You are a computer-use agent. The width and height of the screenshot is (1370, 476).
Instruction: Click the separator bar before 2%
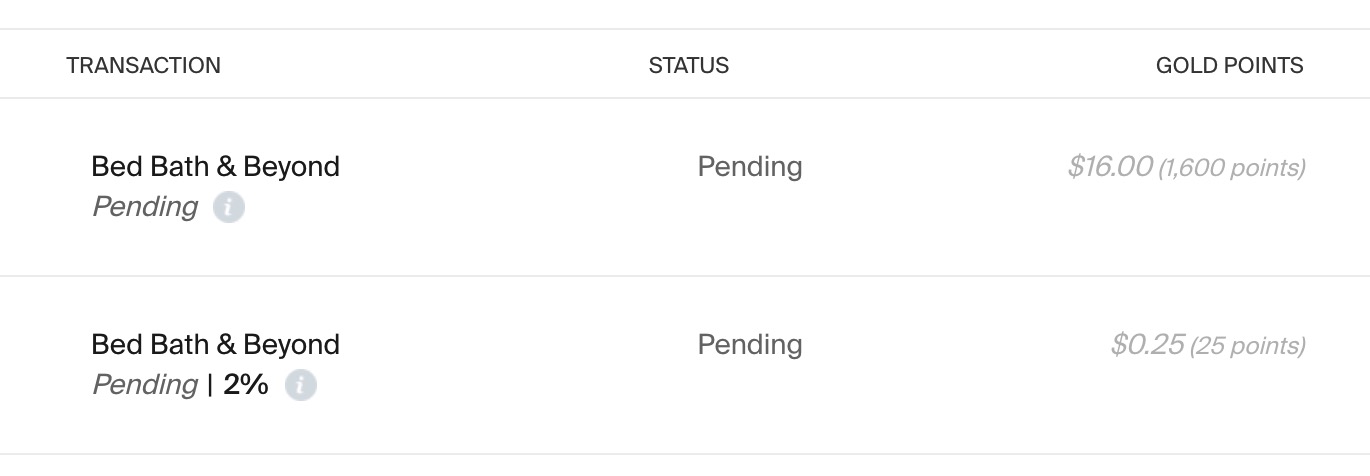210,385
